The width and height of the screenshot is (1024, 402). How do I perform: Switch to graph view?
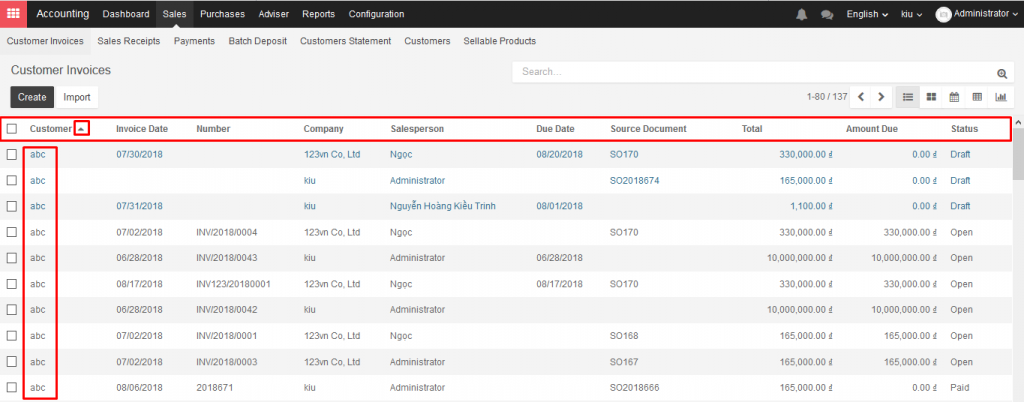point(1000,97)
